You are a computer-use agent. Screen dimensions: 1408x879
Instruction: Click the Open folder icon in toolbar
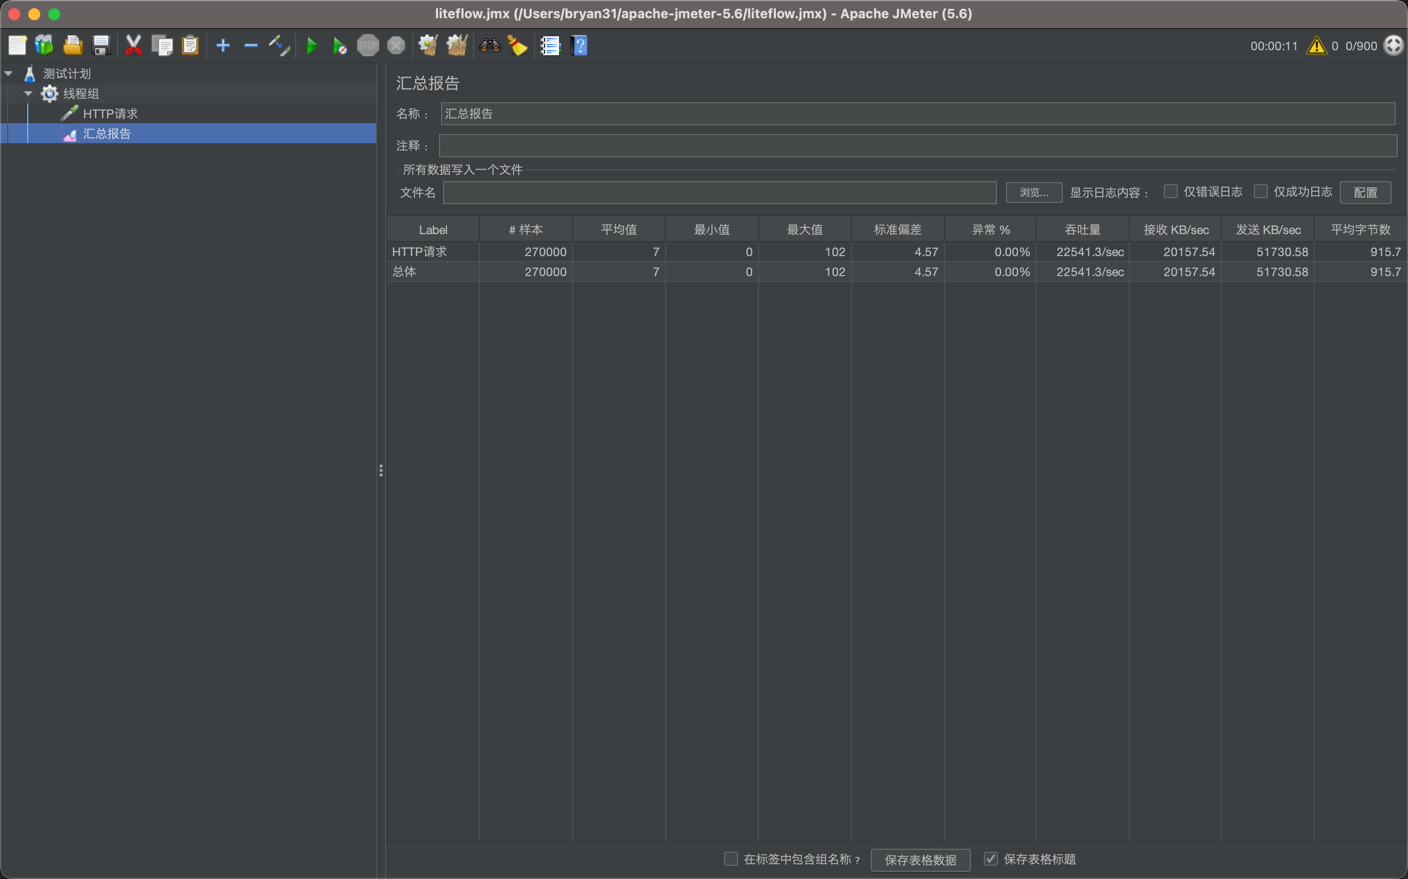click(x=73, y=46)
